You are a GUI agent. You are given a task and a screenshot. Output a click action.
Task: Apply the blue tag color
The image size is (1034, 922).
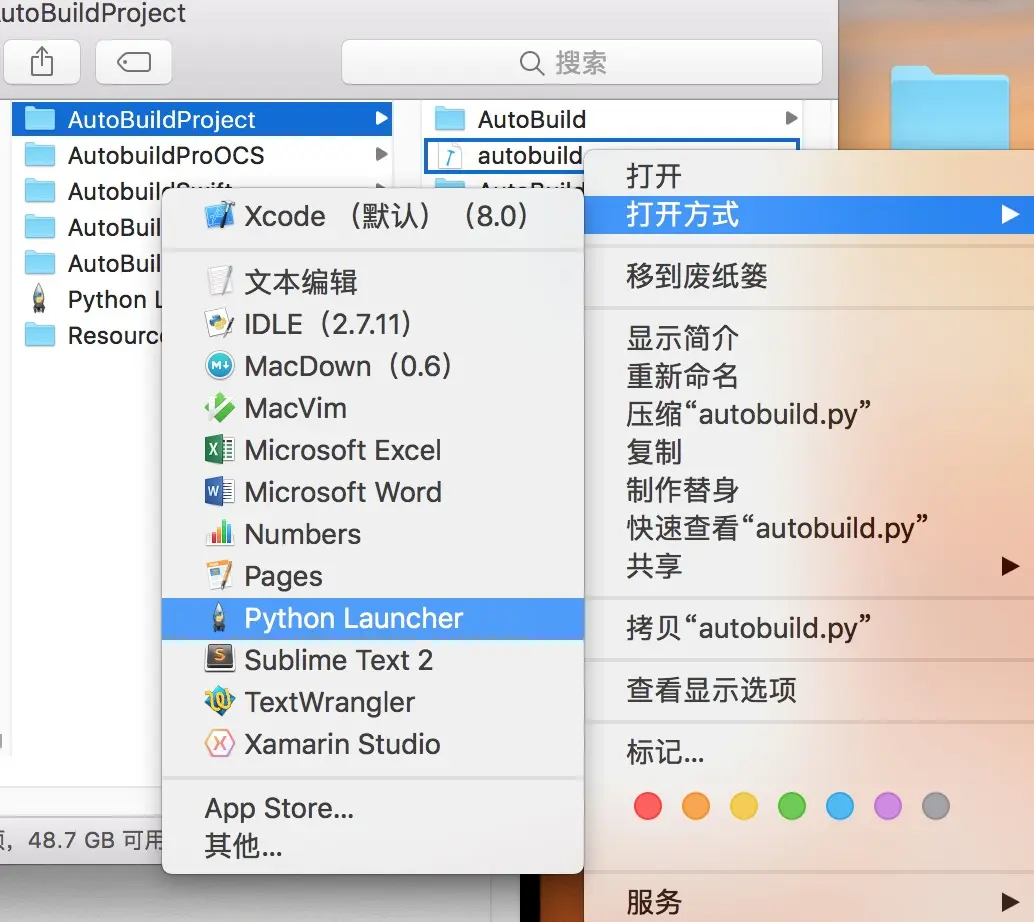pyautogui.click(x=840, y=806)
